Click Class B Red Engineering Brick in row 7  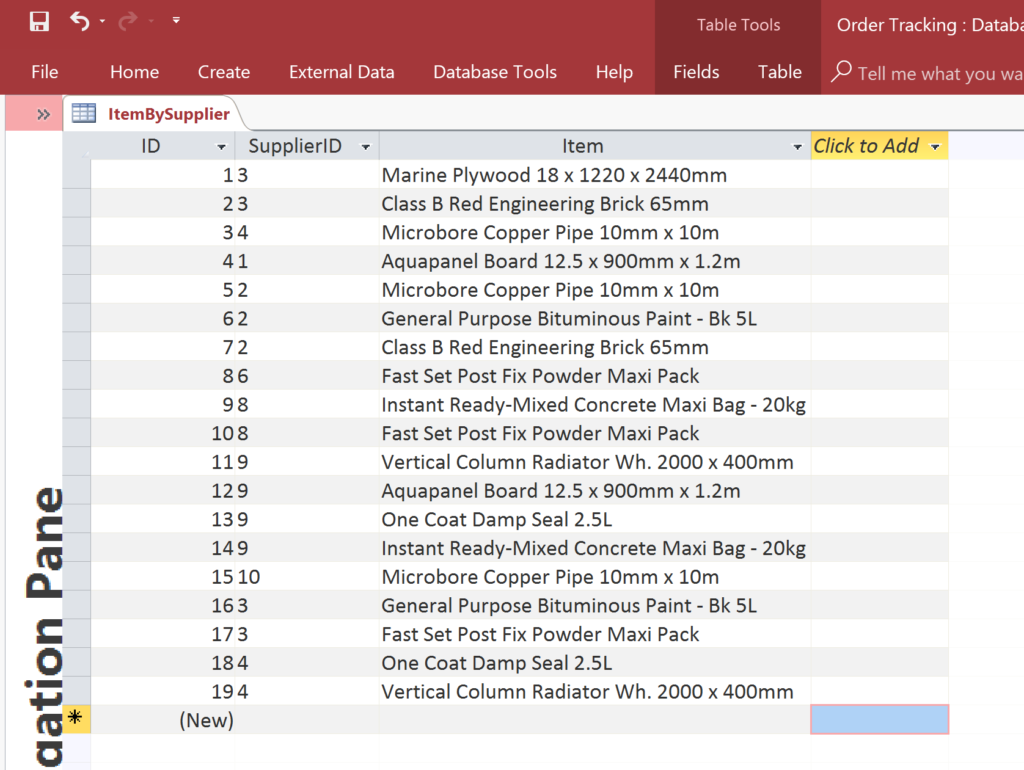[x=595, y=347]
